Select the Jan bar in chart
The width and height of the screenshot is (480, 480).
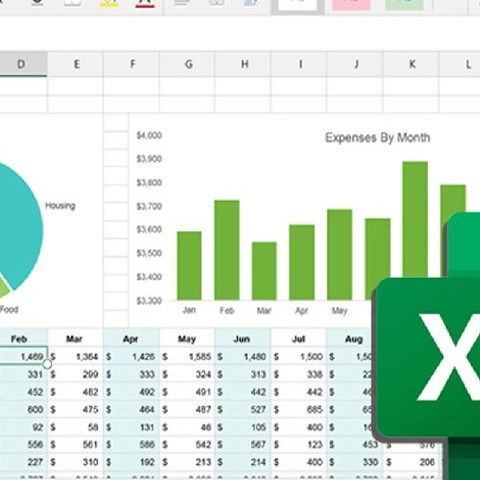189,266
